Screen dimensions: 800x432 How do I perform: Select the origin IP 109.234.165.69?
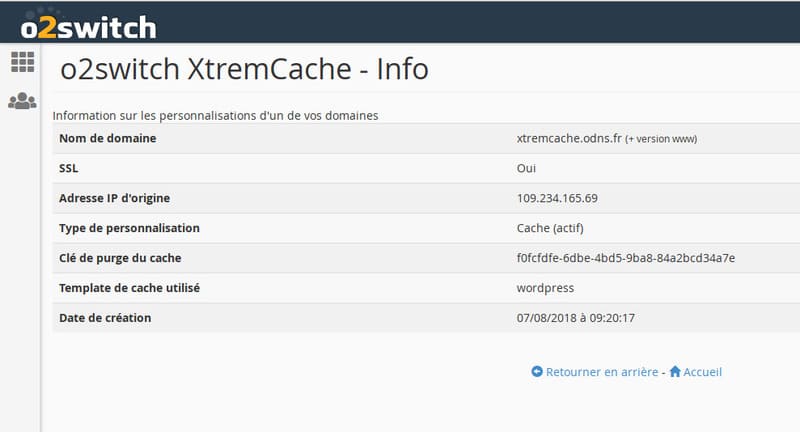point(557,198)
